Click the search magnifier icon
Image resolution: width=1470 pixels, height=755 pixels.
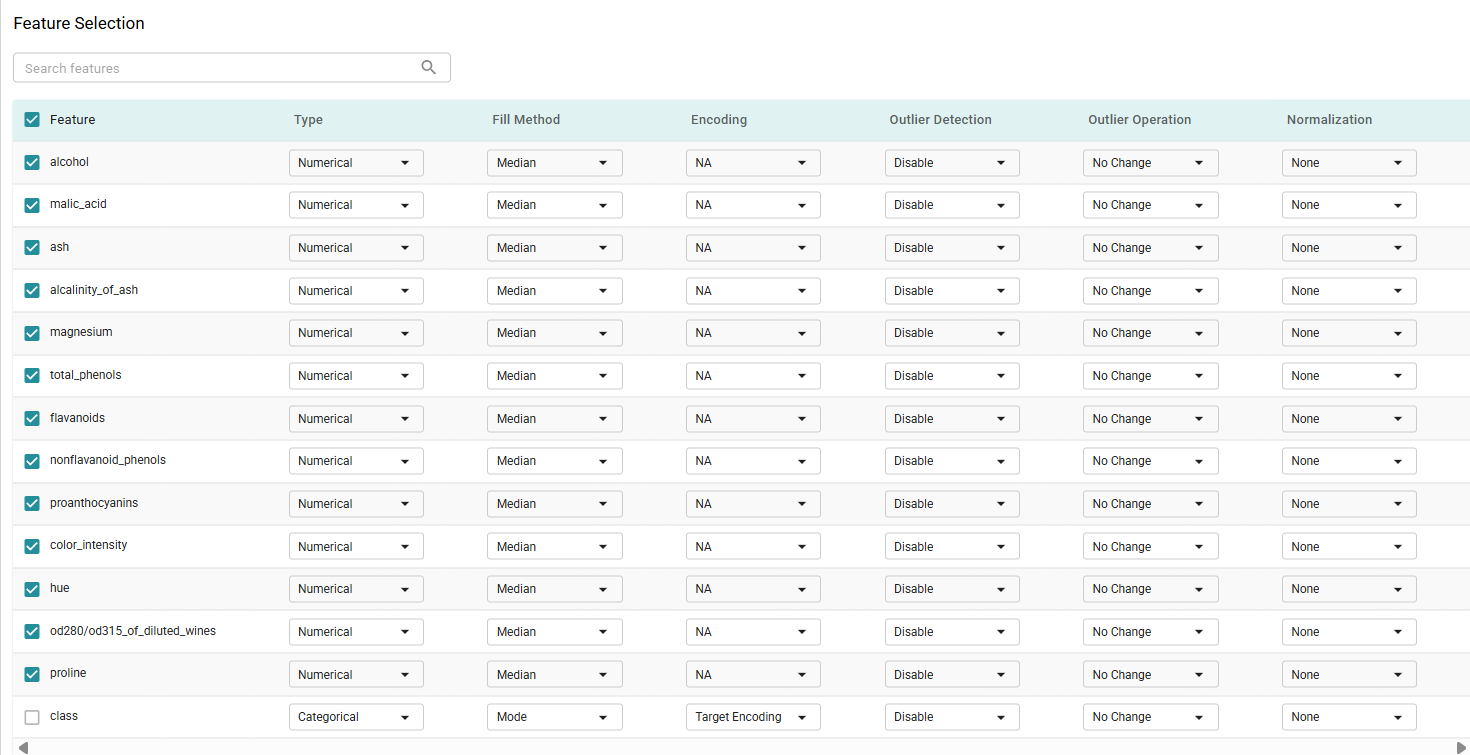[x=429, y=68]
